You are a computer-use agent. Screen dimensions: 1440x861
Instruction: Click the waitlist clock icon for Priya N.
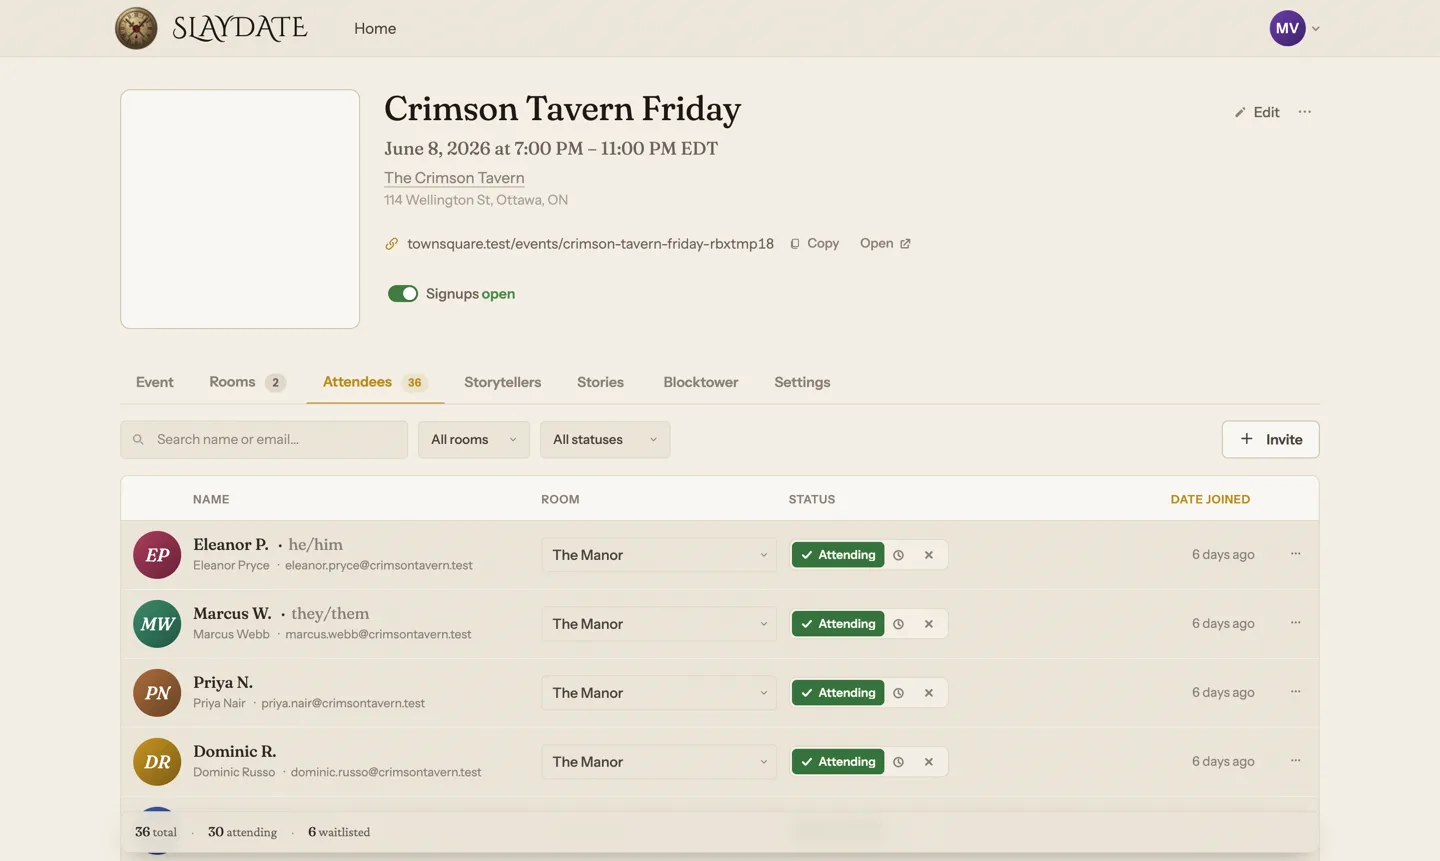point(899,693)
